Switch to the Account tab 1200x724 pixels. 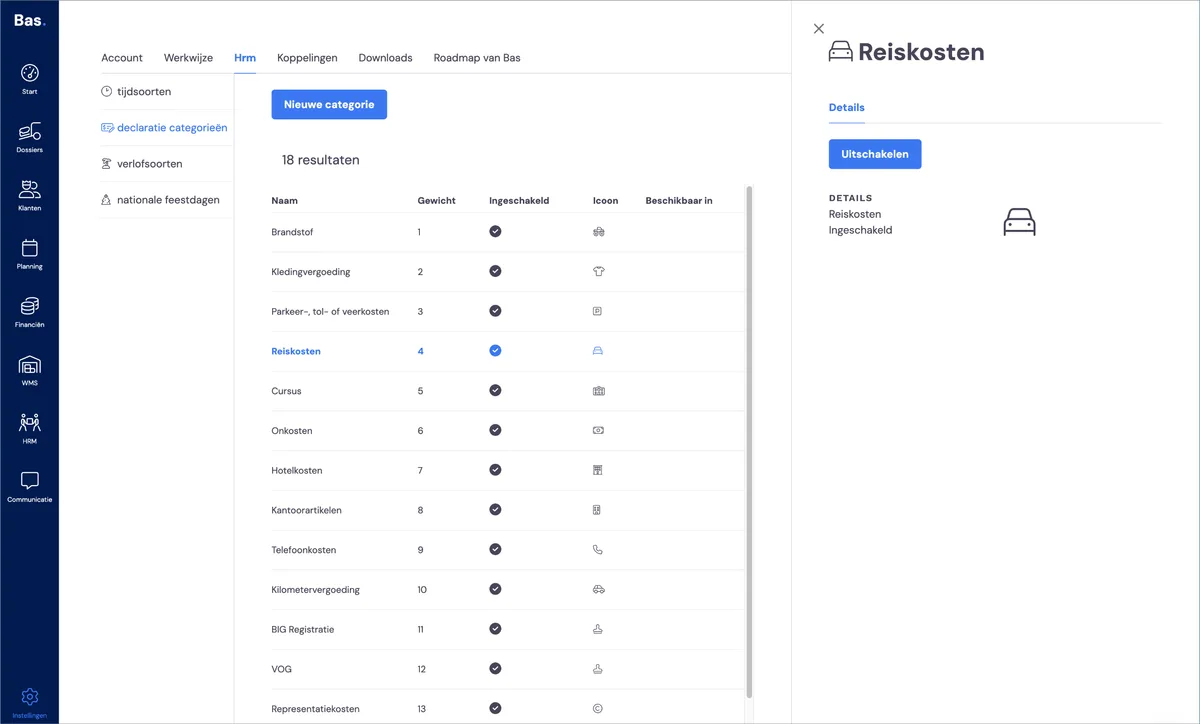[x=122, y=58]
